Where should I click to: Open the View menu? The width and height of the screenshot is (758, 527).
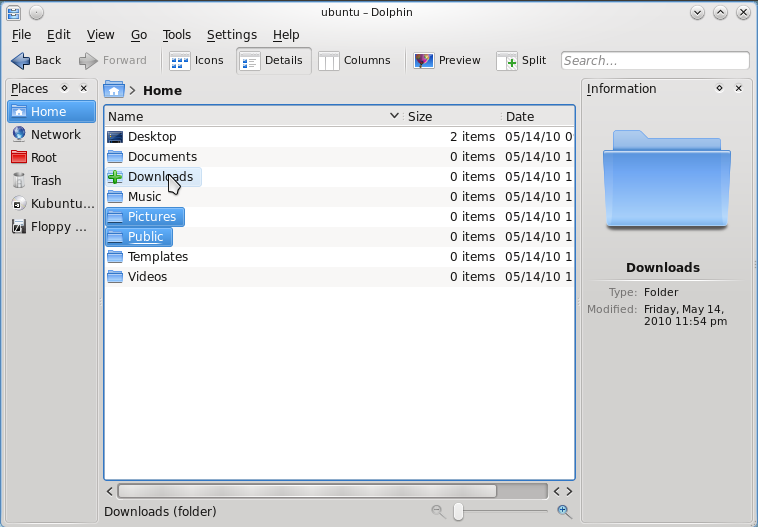101,35
